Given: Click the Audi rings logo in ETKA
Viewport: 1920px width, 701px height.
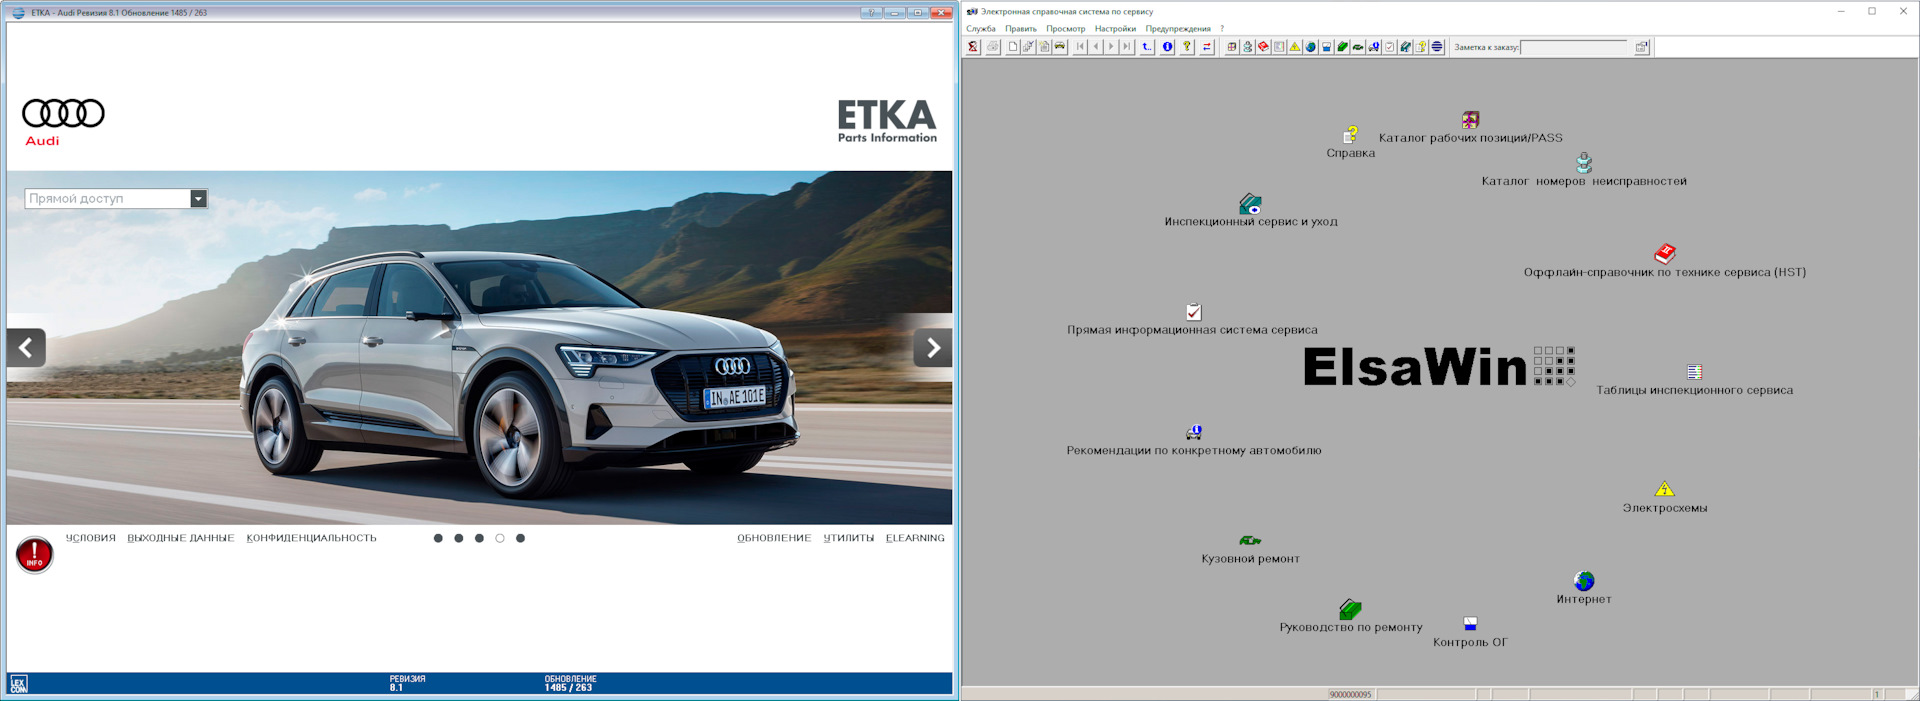Looking at the screenshot, I should tap(63, 113).
